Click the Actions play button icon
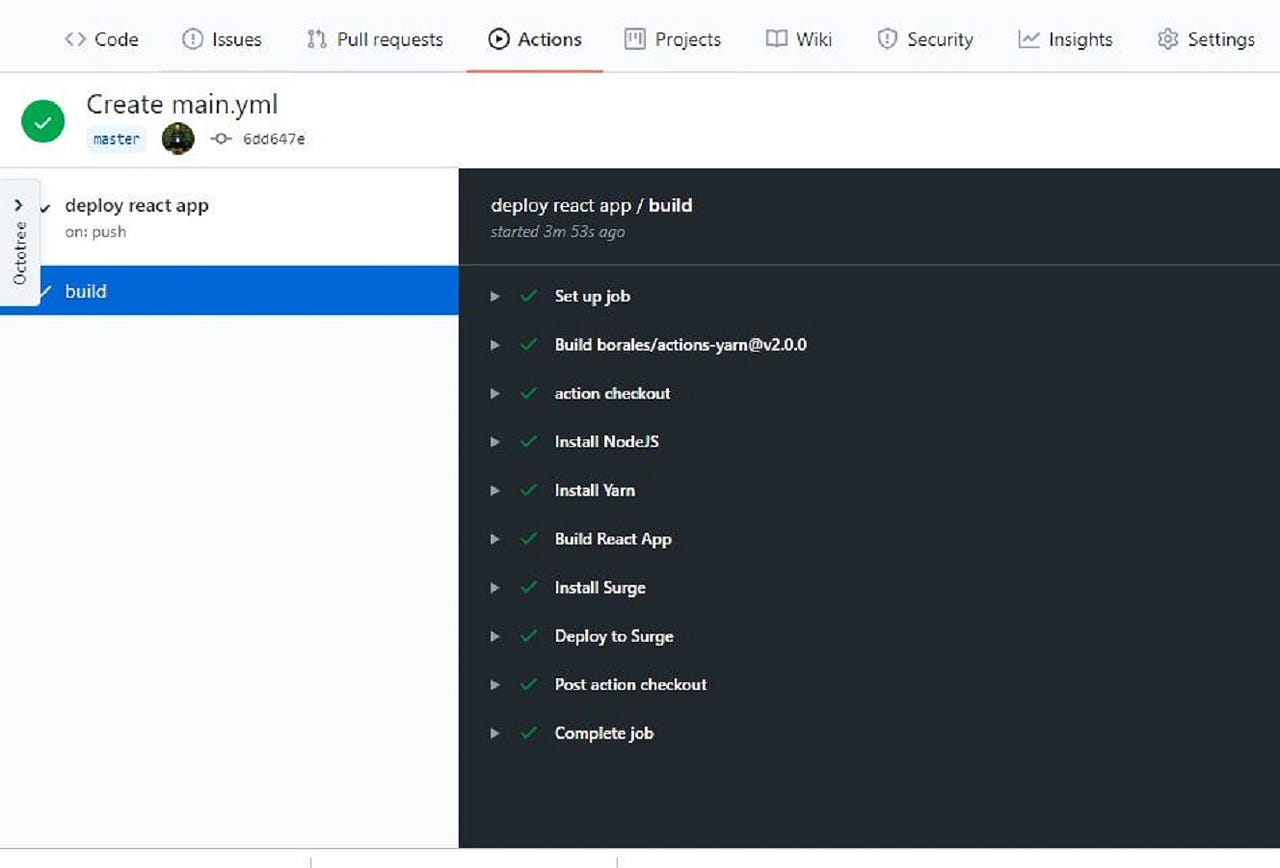This screenshot has width=1280, height=868. (498, 39)
